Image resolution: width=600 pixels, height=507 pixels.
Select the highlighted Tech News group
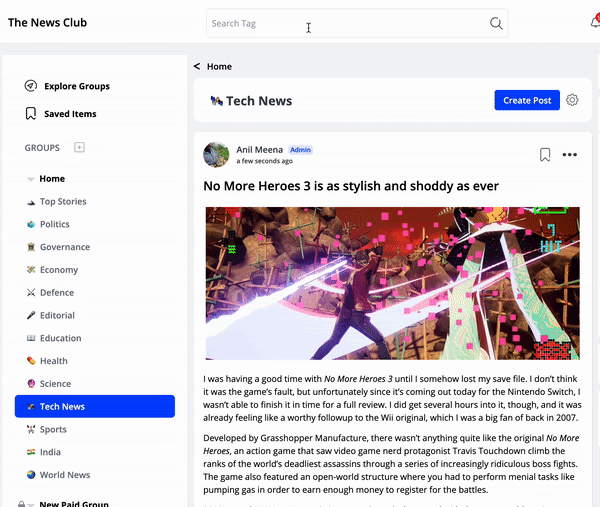click(x=95, y=406)
